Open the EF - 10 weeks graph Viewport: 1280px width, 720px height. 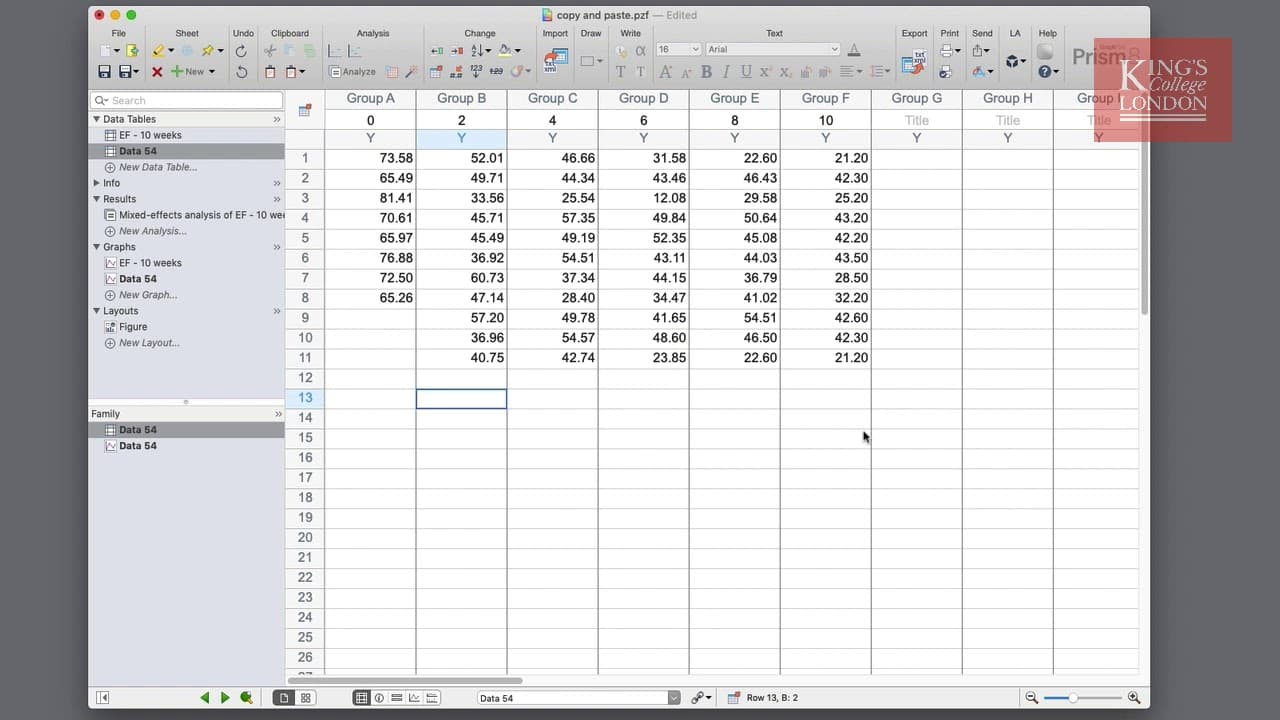150,263
